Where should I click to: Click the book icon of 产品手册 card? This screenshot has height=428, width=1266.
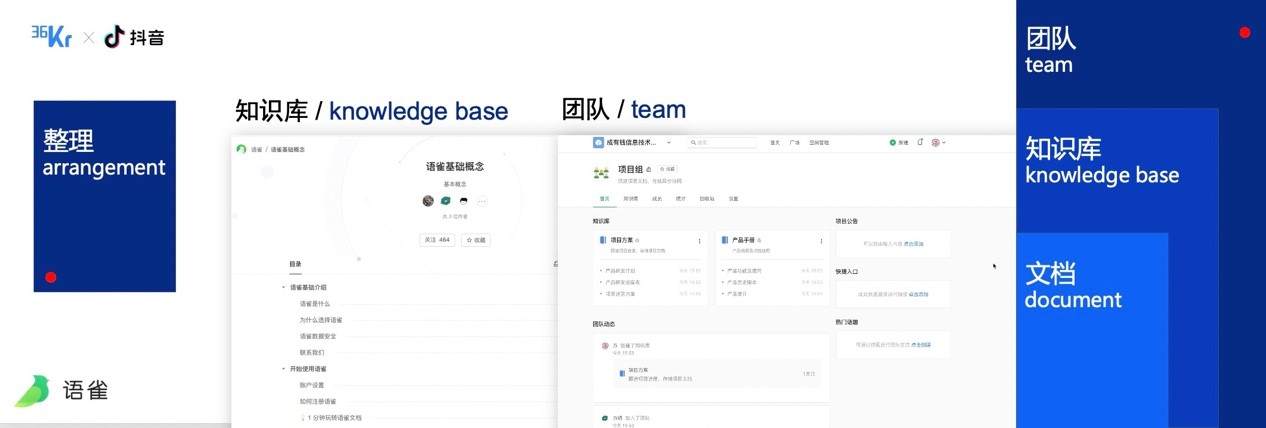[725, 241]
